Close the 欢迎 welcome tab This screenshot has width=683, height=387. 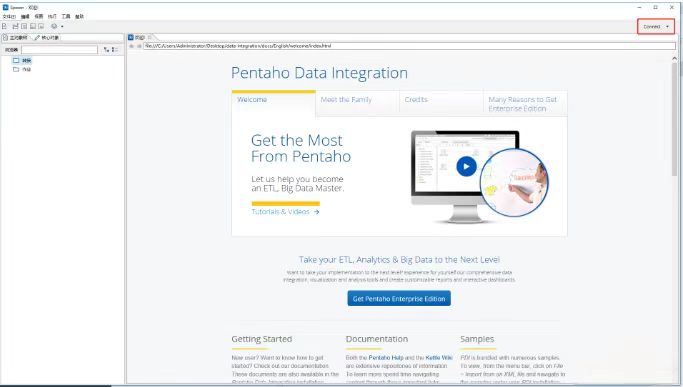[x=150, y=37]
